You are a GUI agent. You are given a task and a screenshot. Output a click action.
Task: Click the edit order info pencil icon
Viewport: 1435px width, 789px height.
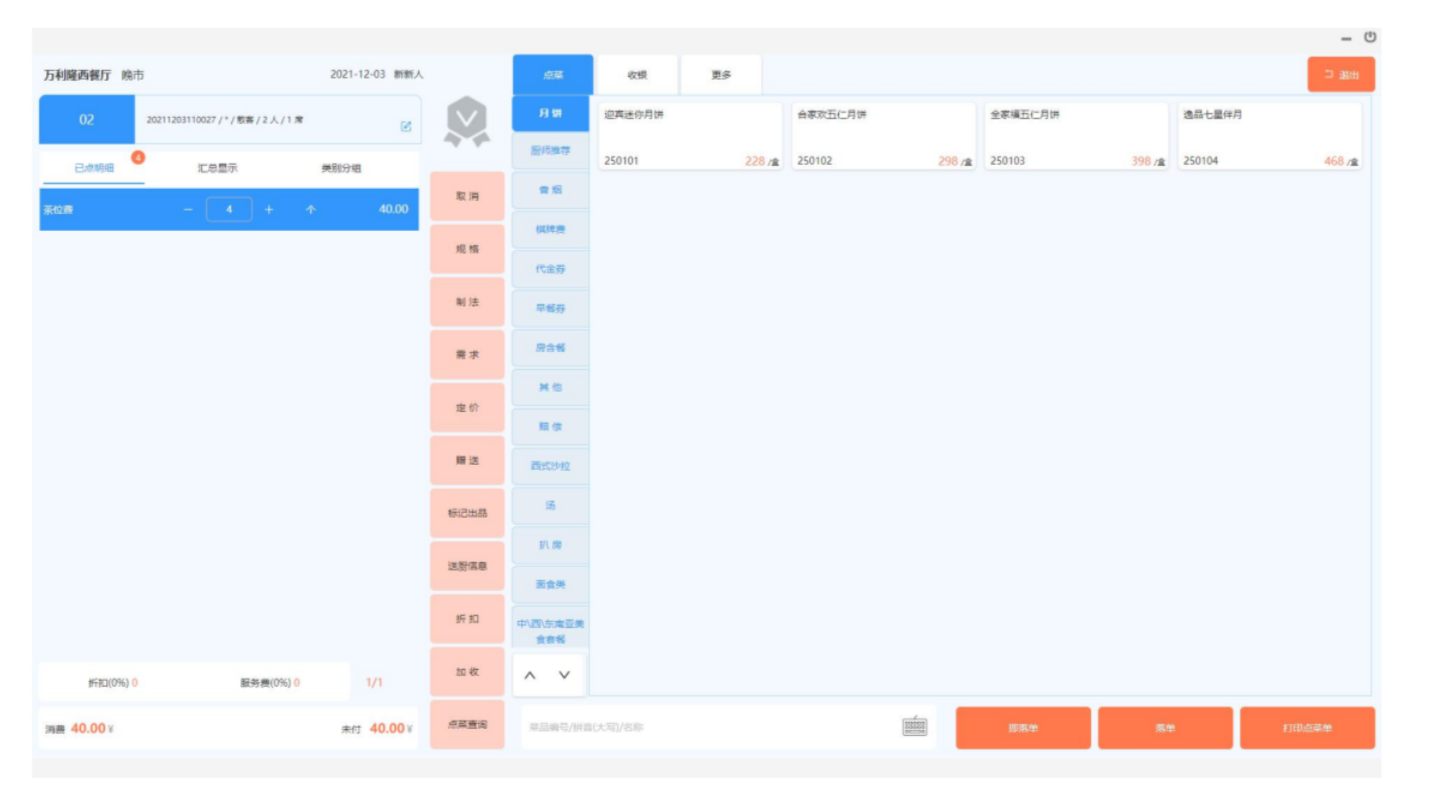tap(406, 126)
